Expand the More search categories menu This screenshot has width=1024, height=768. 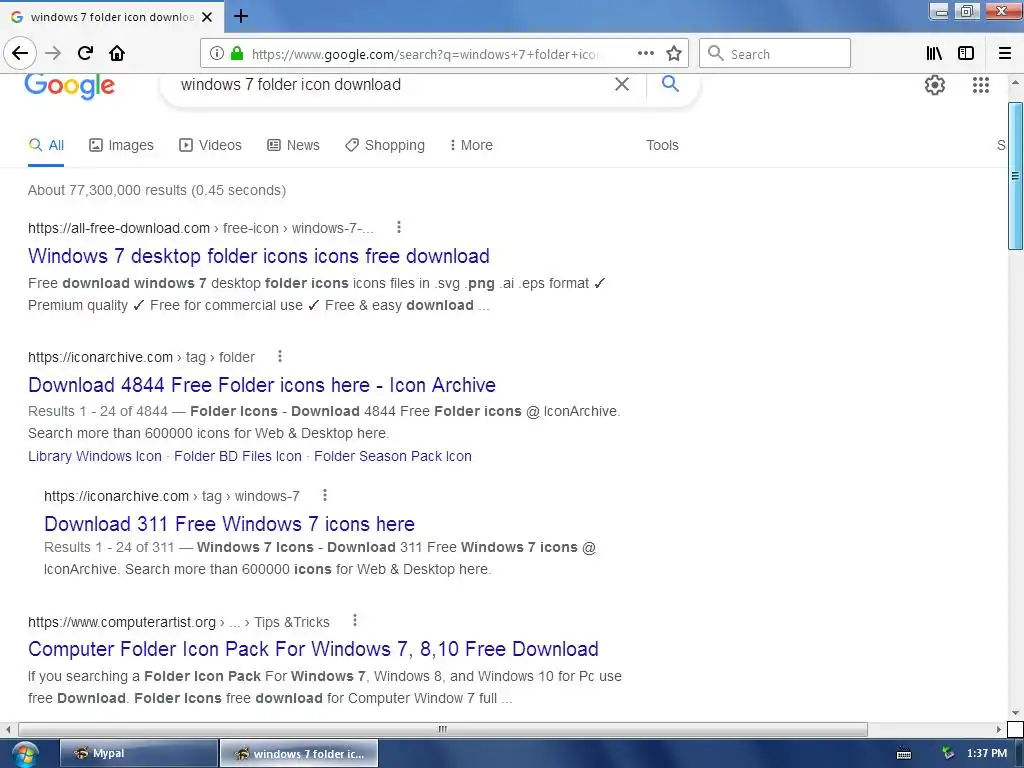471,146
